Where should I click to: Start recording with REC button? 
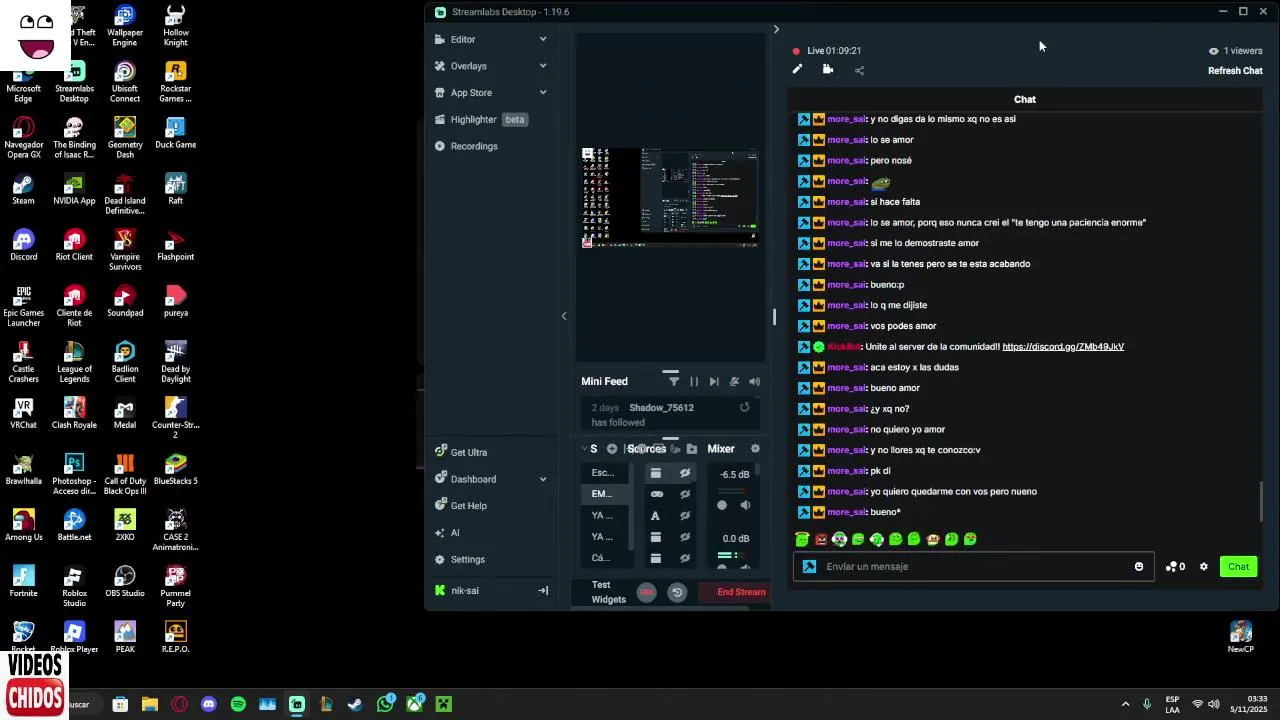(647, 592)
